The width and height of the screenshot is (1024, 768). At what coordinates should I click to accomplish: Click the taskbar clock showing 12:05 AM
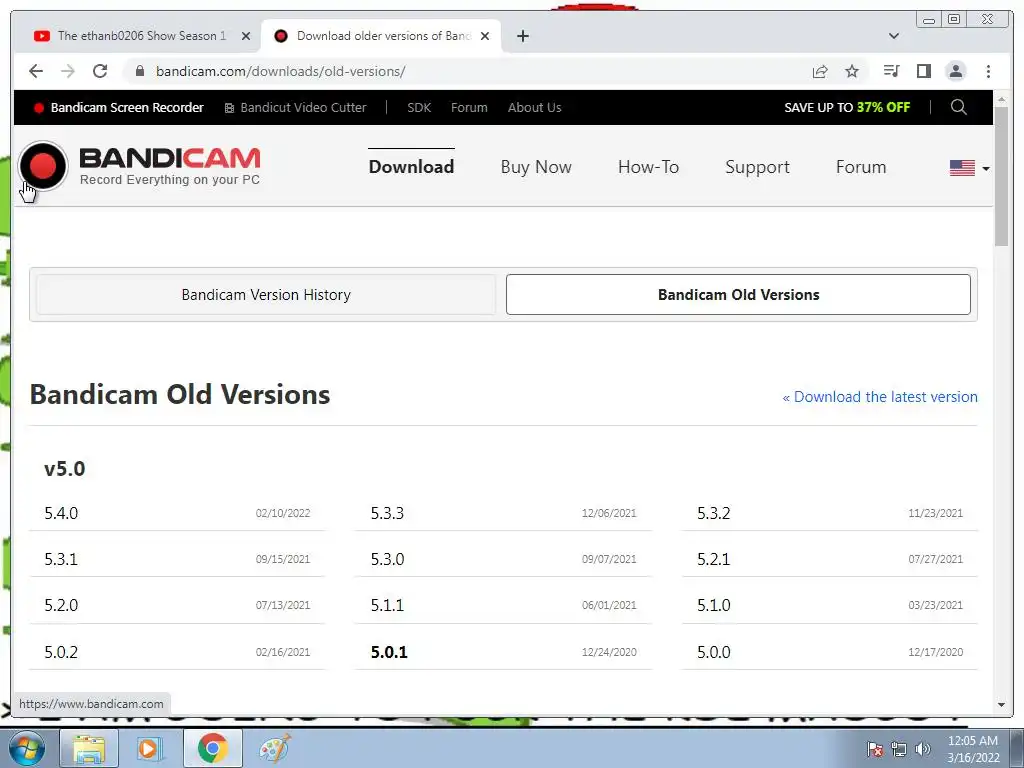coord(973,748)
